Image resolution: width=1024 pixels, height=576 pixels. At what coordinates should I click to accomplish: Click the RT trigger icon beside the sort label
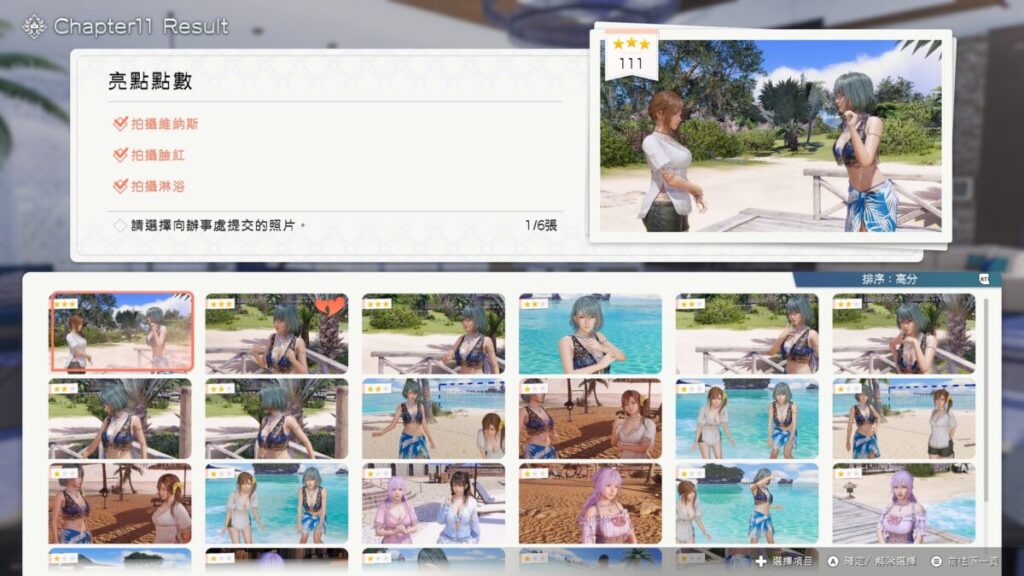(x=984, y=280)
